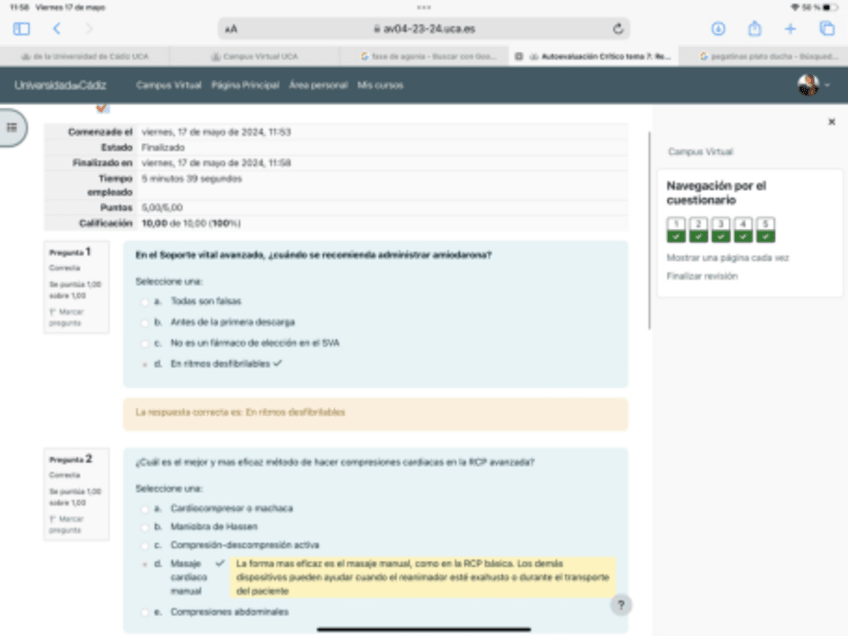
Task: Click the address bar av04-23-24.uca.es
Action: [424, 29]
